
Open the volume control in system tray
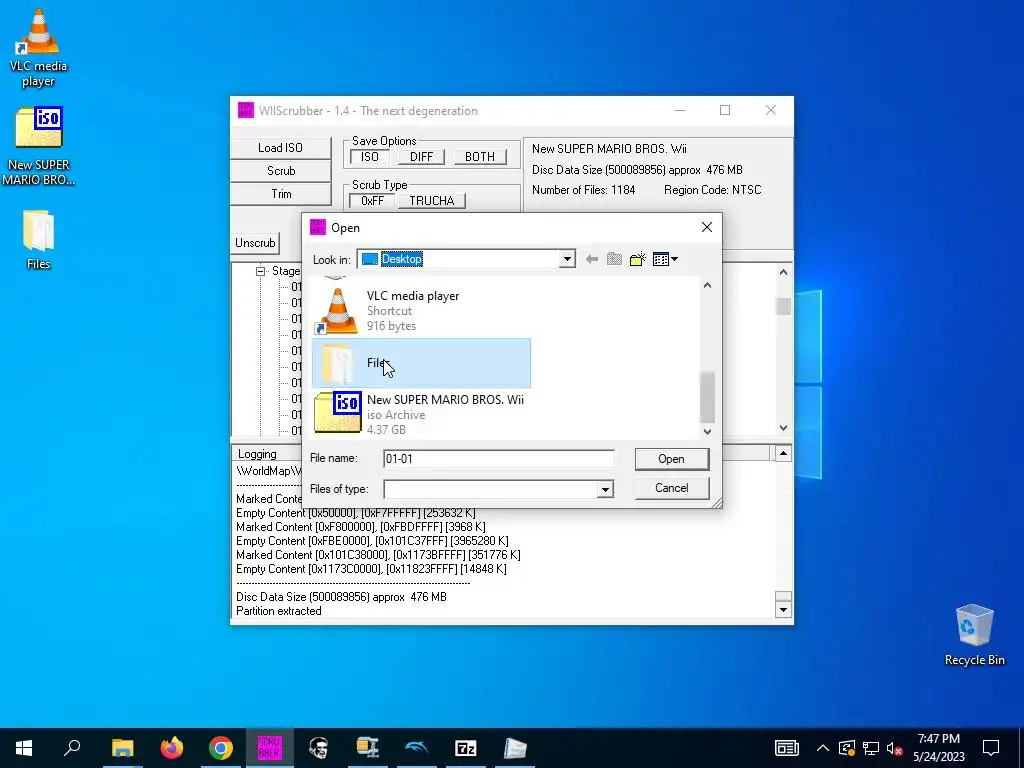click(895, 748)
